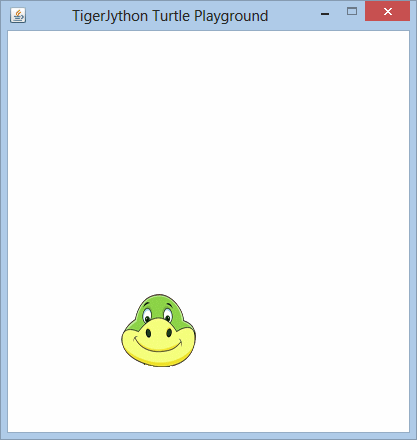Minimize the TigerJython Turtle Playground window
The height and width of the screenshot is (440, 417).
[325, 14]
